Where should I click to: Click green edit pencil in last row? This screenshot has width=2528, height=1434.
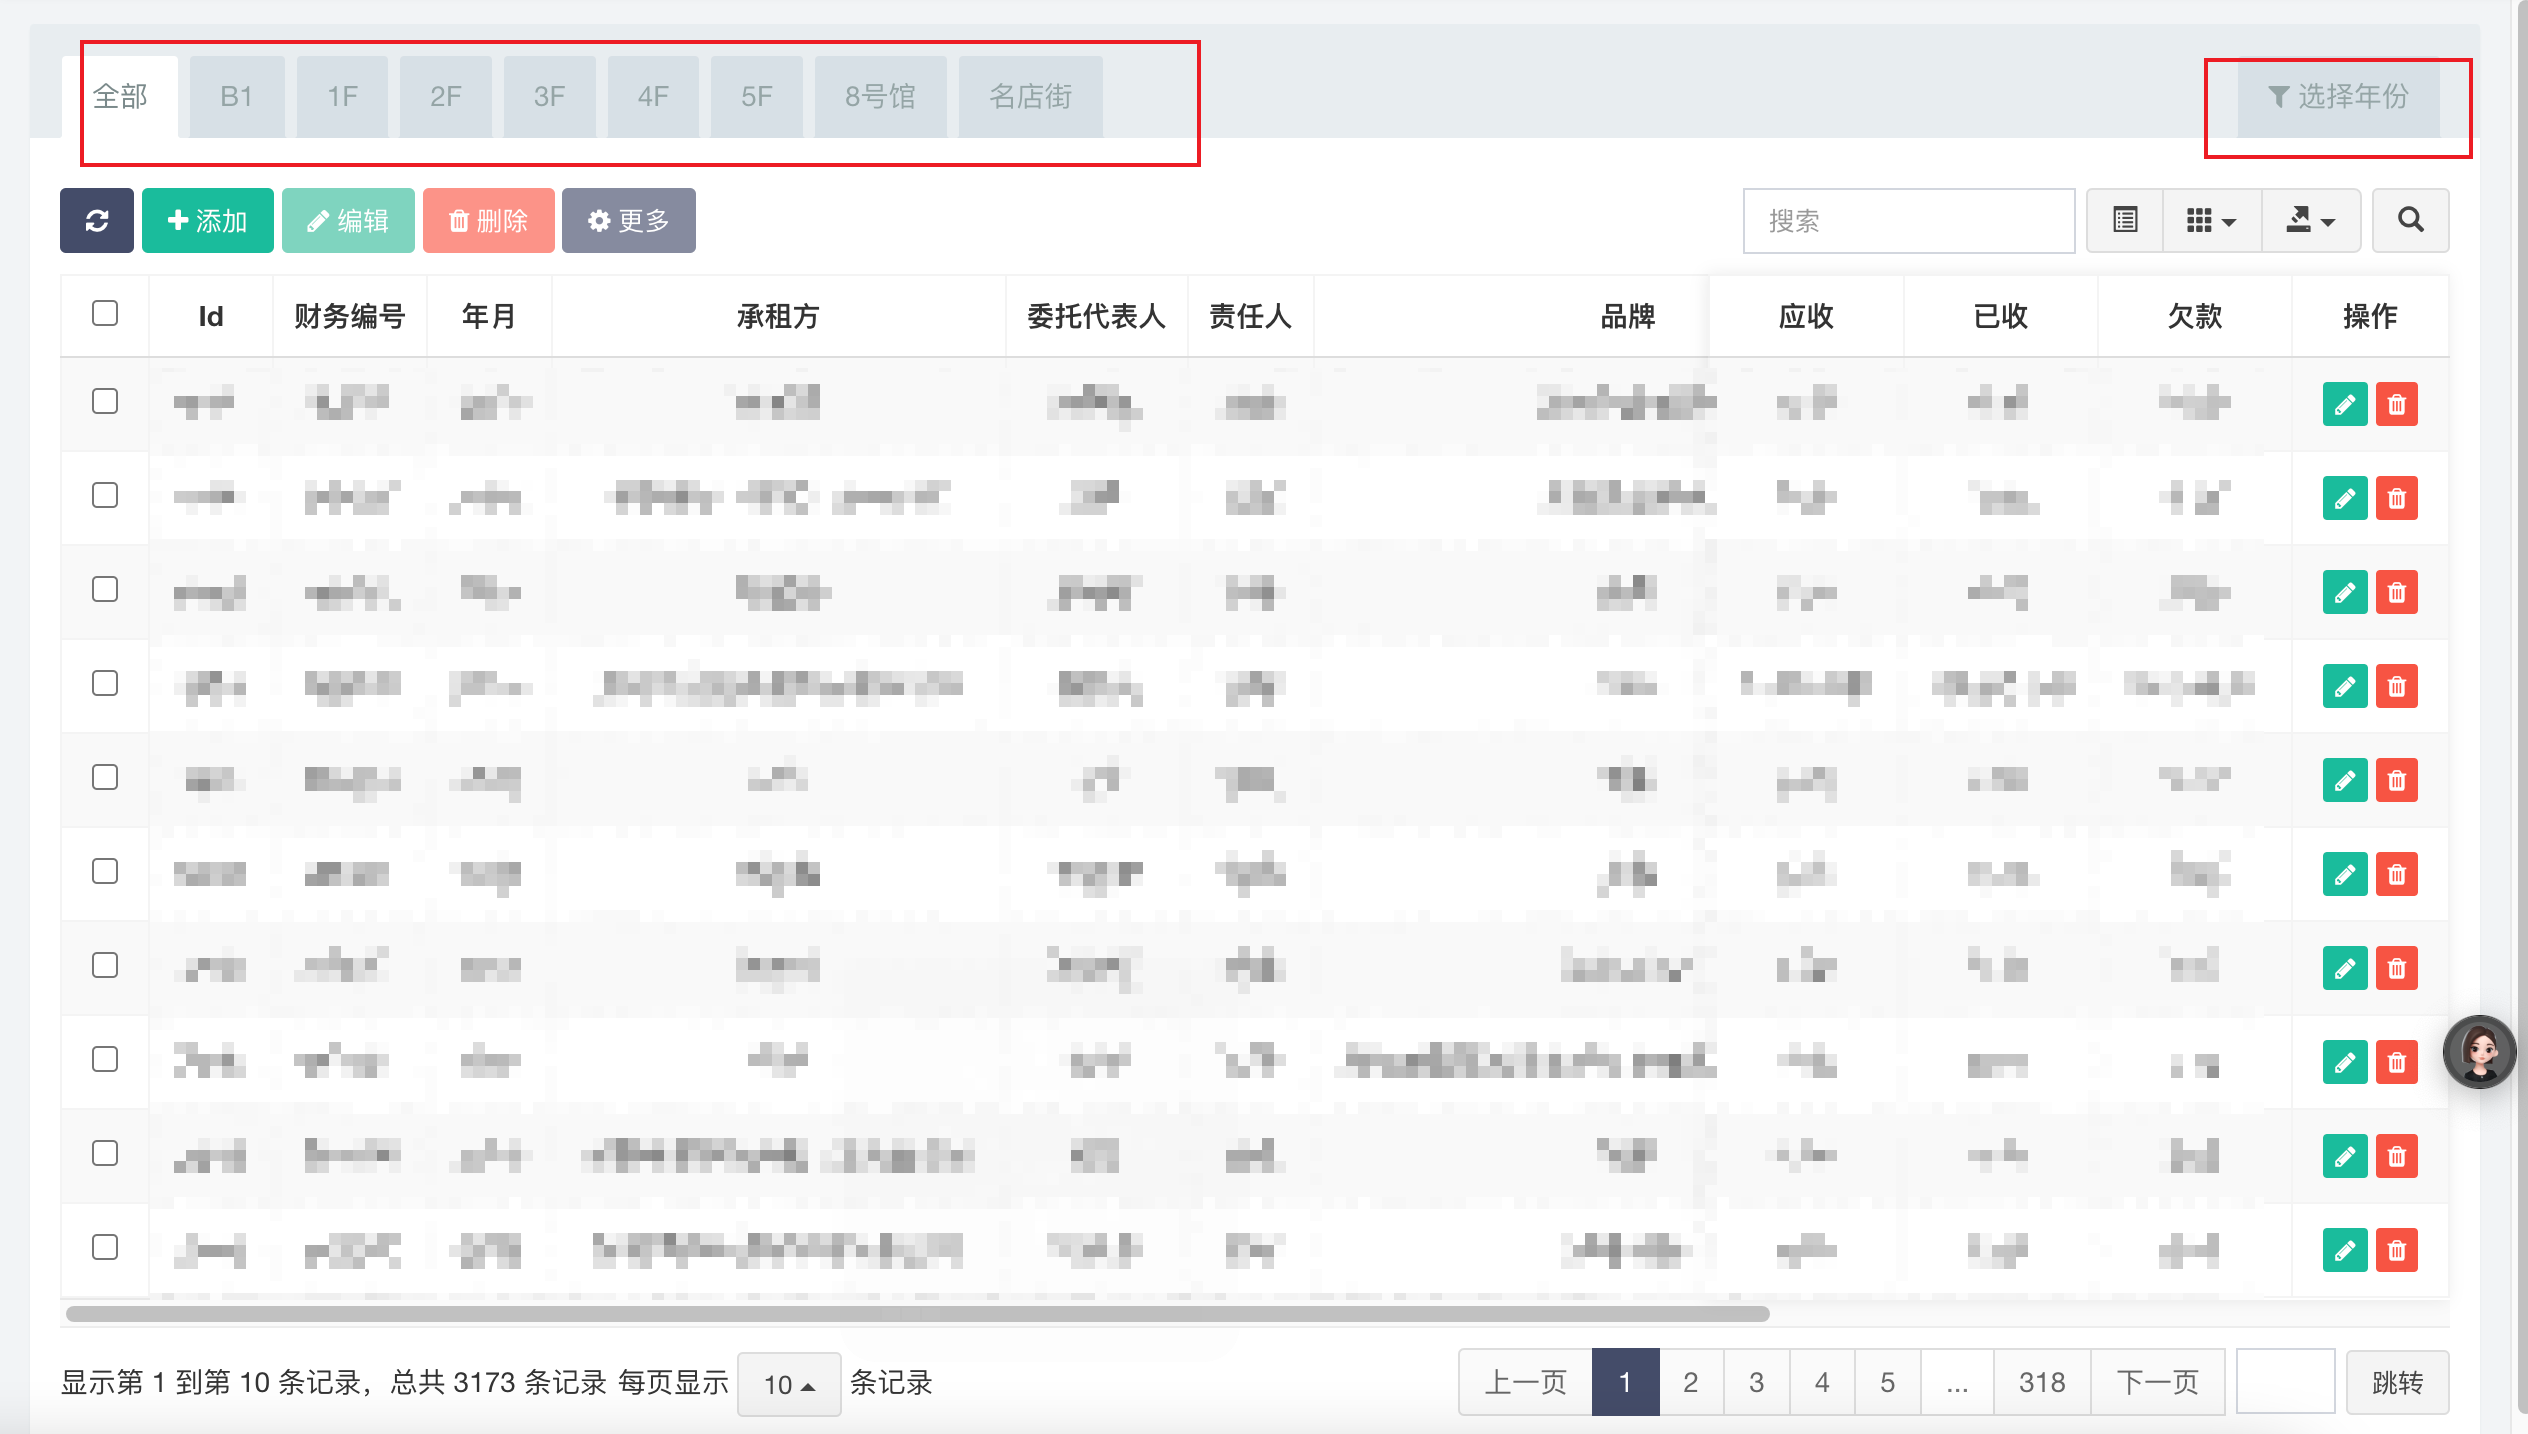tap(2344, 1250)
